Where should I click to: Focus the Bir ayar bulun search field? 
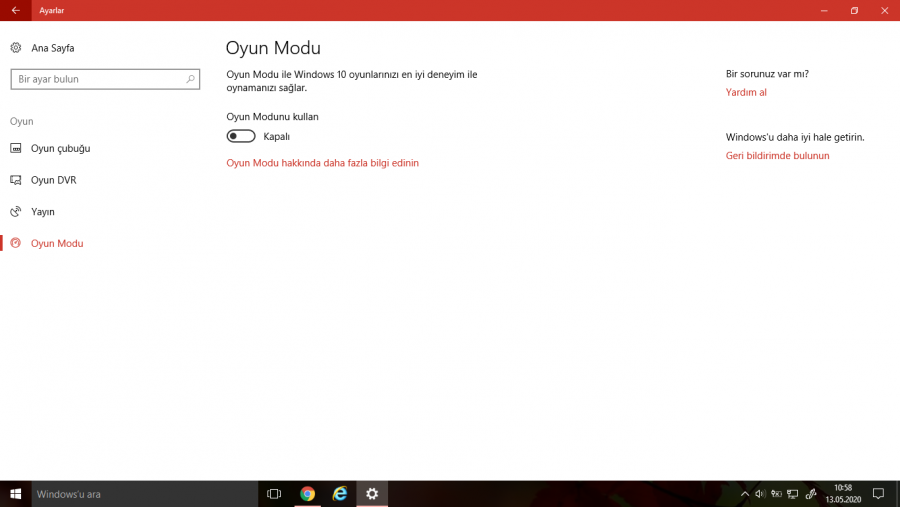100,79
